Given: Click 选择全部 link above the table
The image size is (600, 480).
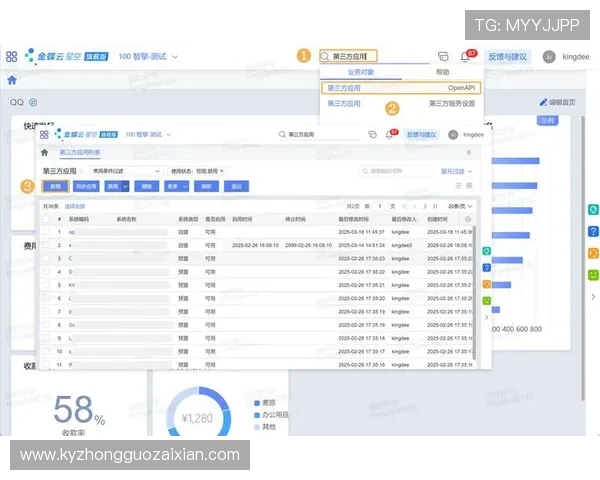Looking at the screenshot, I should pos(75,206).
